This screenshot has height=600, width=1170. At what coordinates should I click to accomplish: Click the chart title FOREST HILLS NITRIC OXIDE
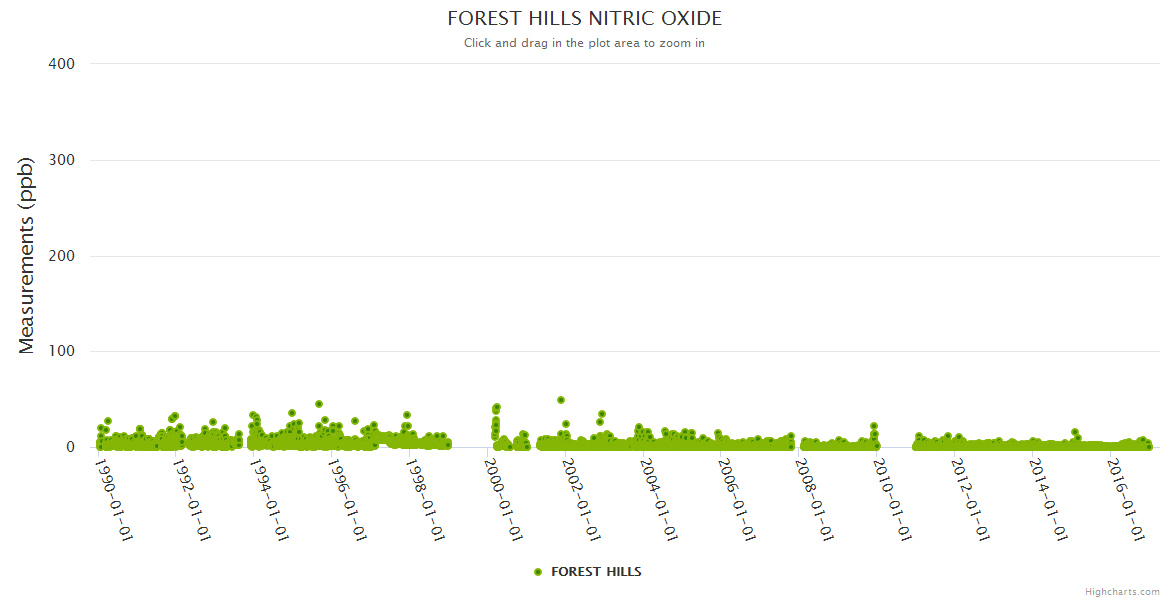click(584, 19)
